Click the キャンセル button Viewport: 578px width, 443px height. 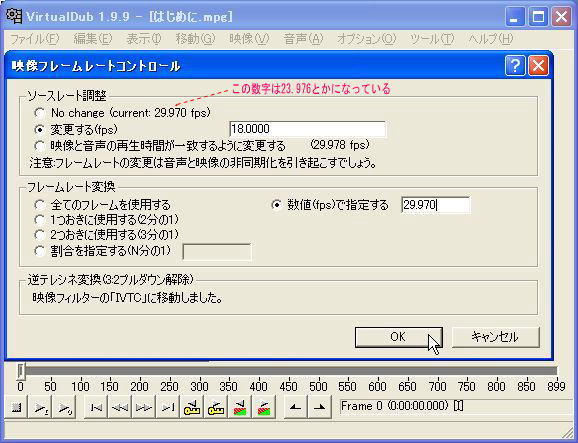(x=495, y=337)
